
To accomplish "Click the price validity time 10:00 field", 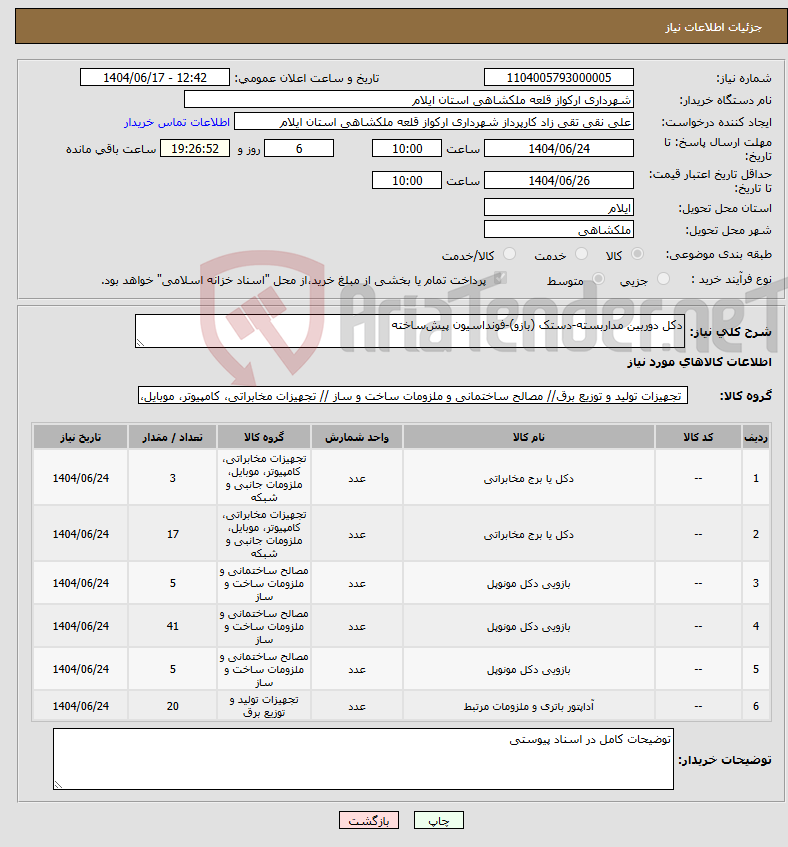I will [407, 180].
